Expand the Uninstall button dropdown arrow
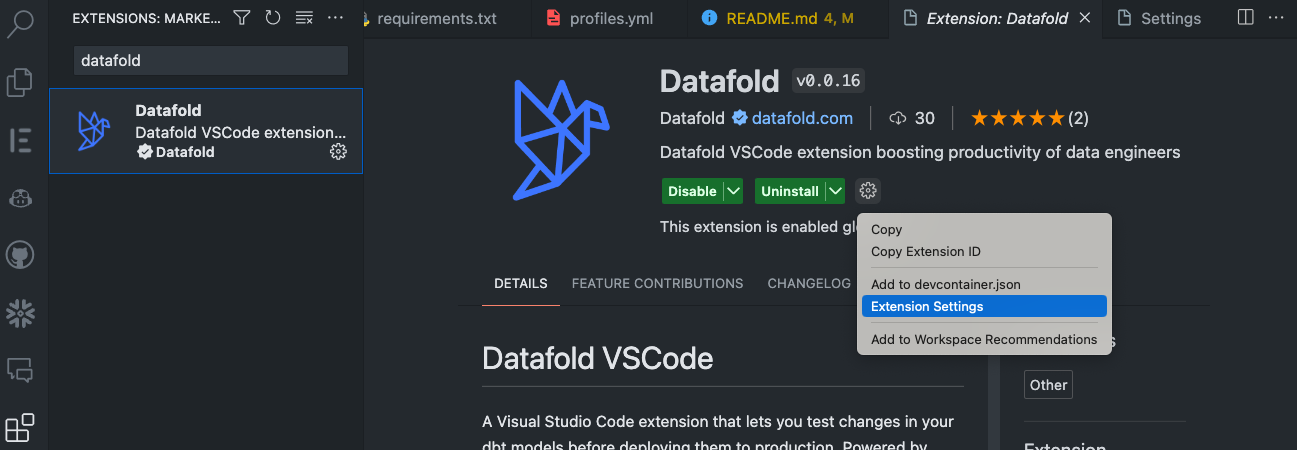This screenshot has width=1297, height=450. (x=836, y=191)
